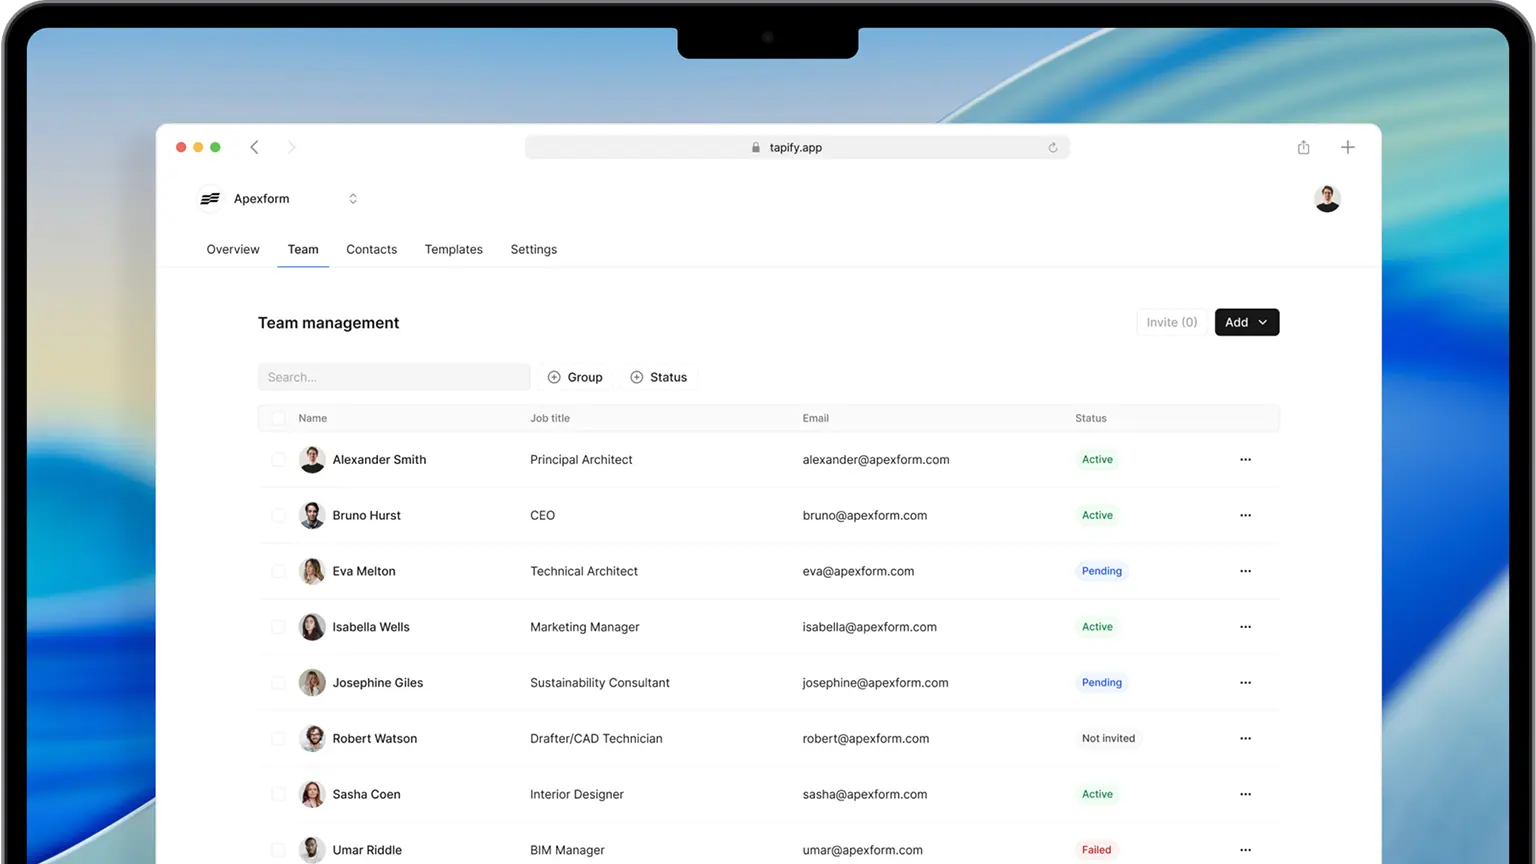
Task: Switch to the Contacts tab
Action: (371, 249)
